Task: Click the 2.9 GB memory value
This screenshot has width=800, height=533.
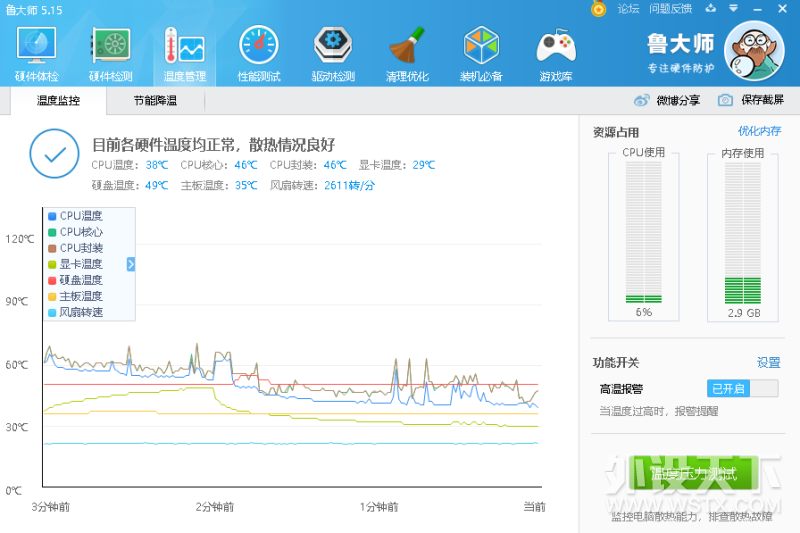Action: pos(743,313)
